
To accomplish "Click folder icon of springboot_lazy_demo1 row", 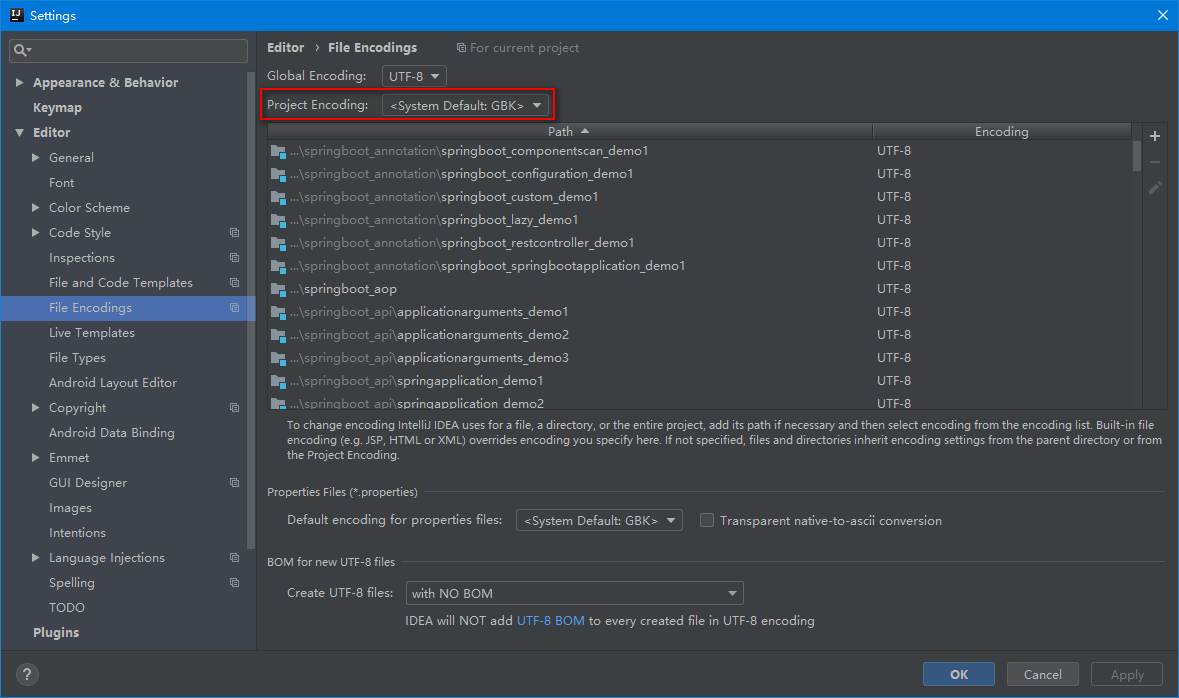I will click(x=278, y=221).
